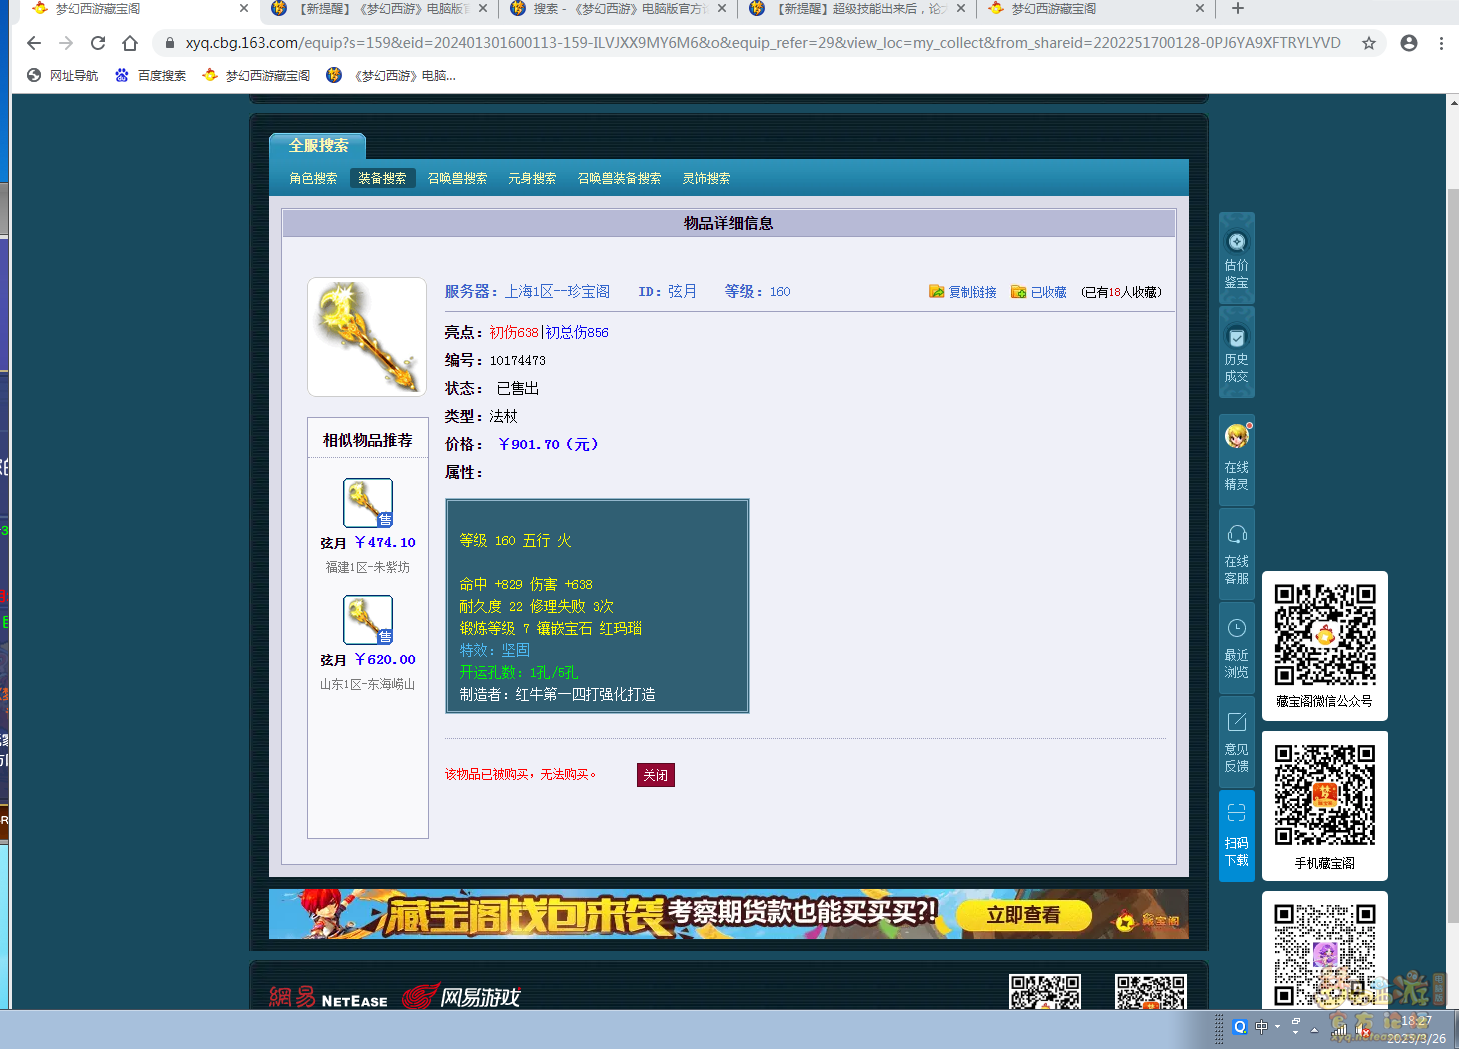Open 装备搜索 search category
This screenshot has width=1459, height=1049.
pos(382,178)
